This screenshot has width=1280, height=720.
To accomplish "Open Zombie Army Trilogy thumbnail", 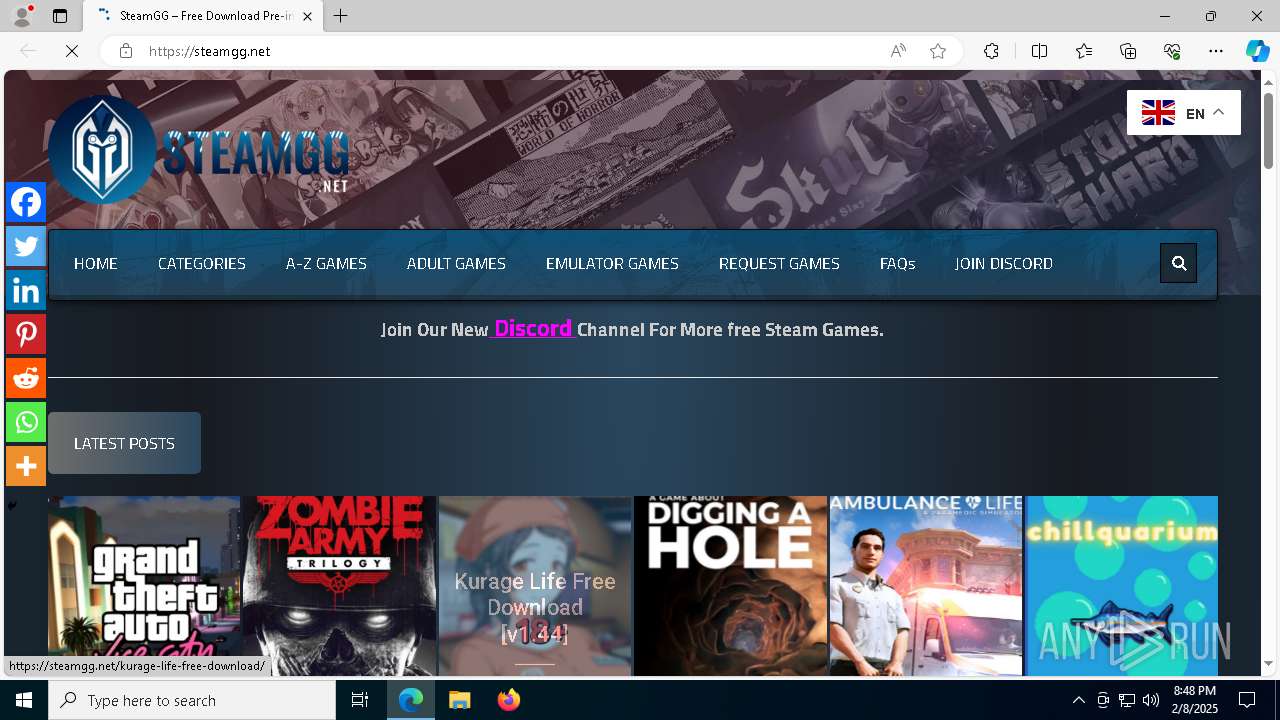I will coord(340,586).
